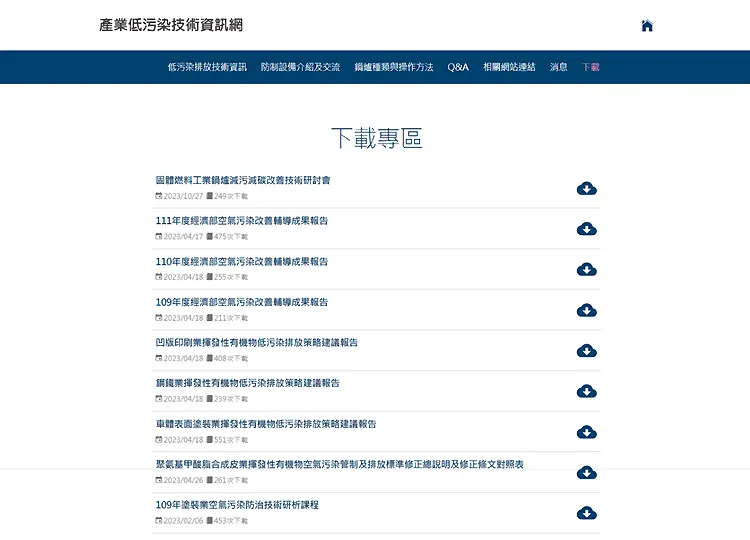Download 聚氨基甲酸脂合成皮業 document cloud icon
Screen dimensions: 750x540
click(x=587, y=472)
